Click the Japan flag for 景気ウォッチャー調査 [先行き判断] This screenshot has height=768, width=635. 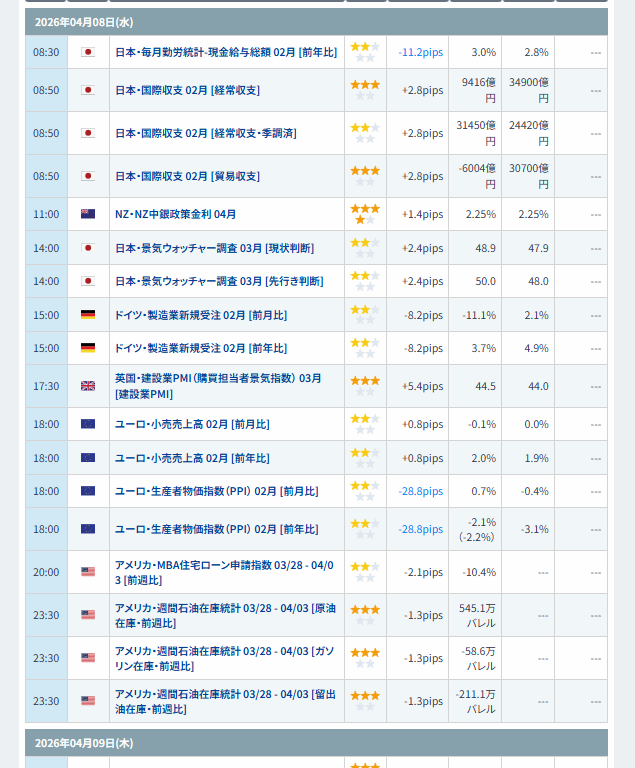pyautogui.click(x=88, y=282)
